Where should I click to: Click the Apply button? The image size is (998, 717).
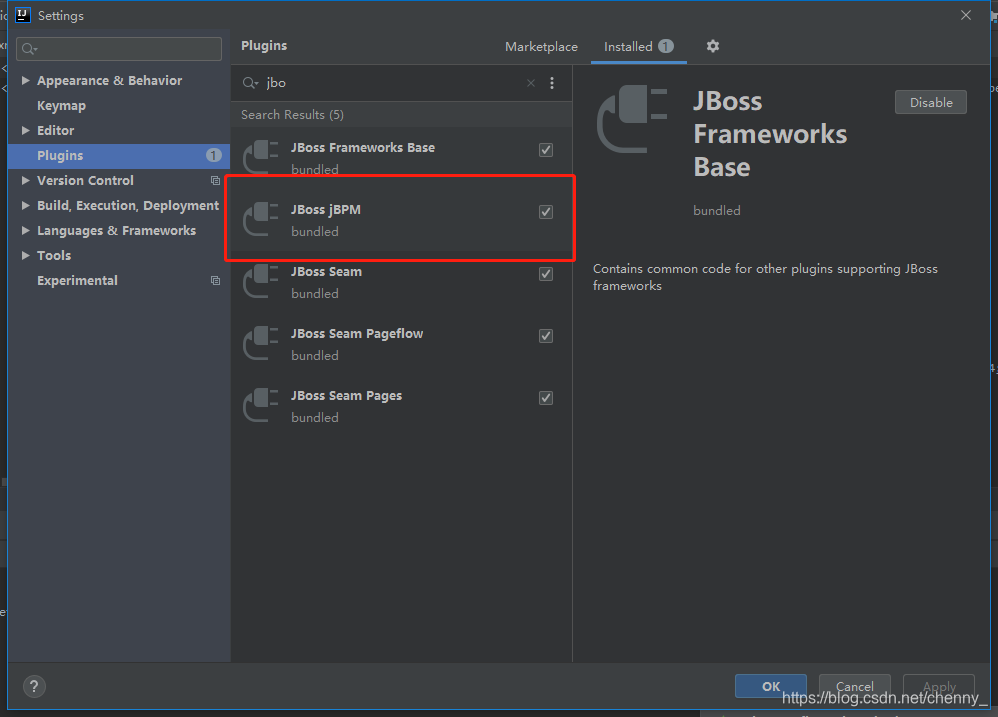pyautogui.click(x=939, y=686)
